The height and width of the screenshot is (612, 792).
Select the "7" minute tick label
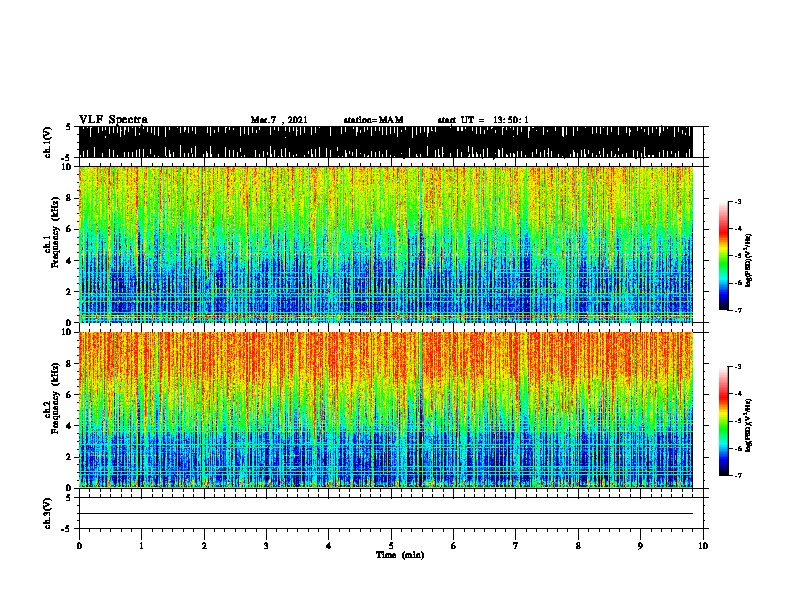[x=516, y=545]
